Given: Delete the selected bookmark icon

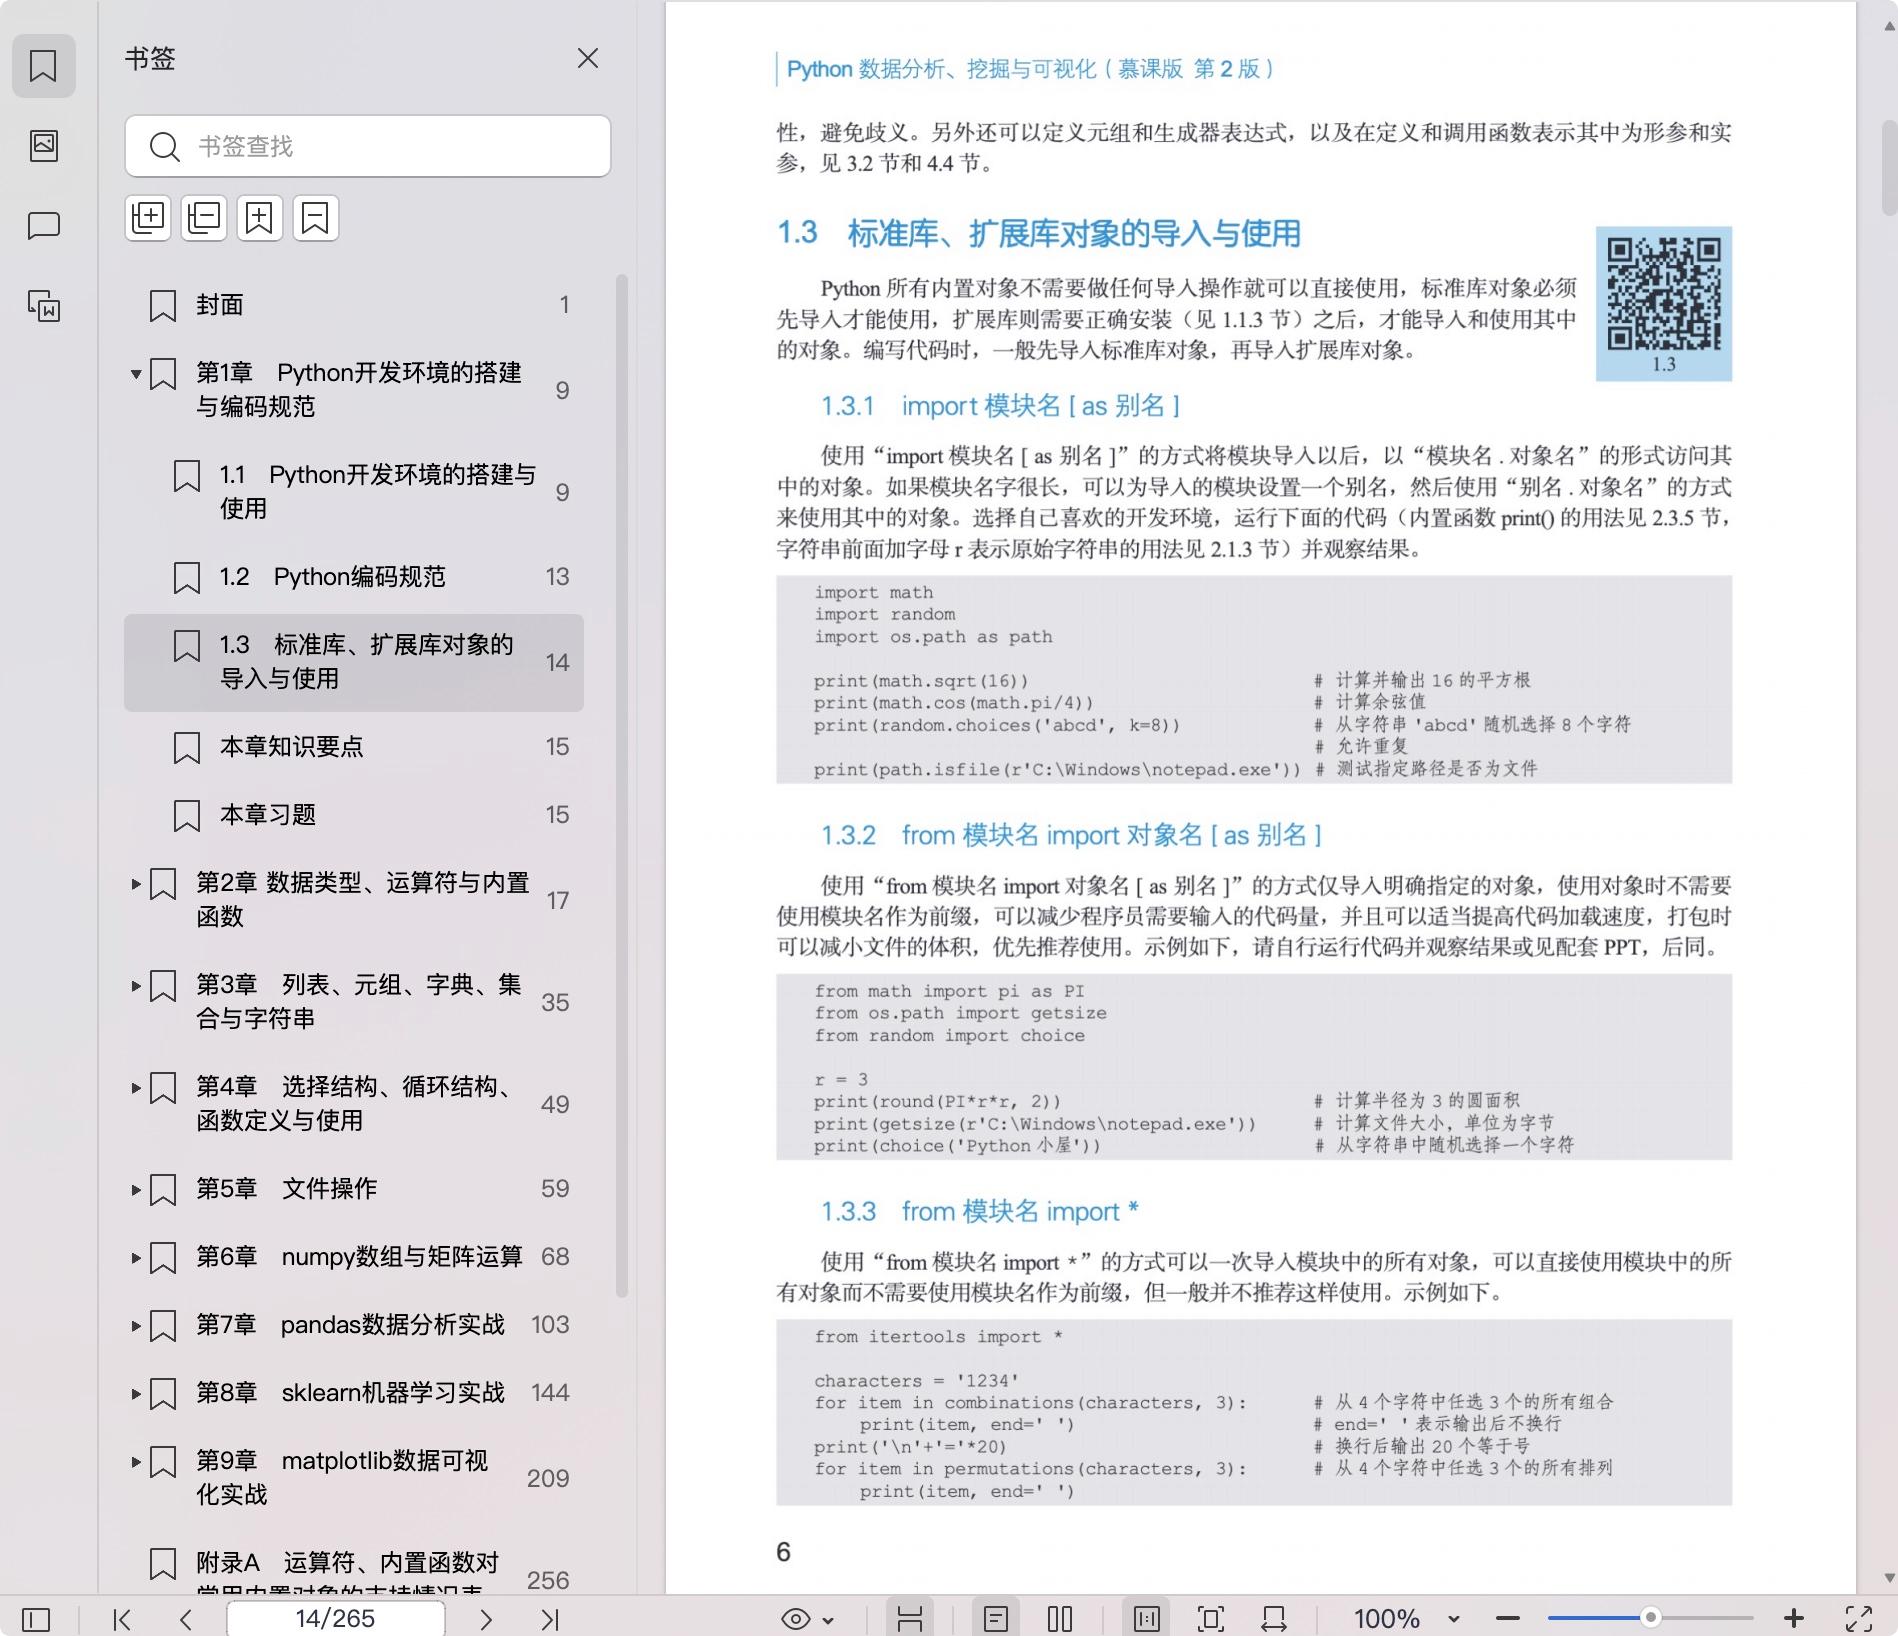Looking at the screenshot, I should pos(316,218).
